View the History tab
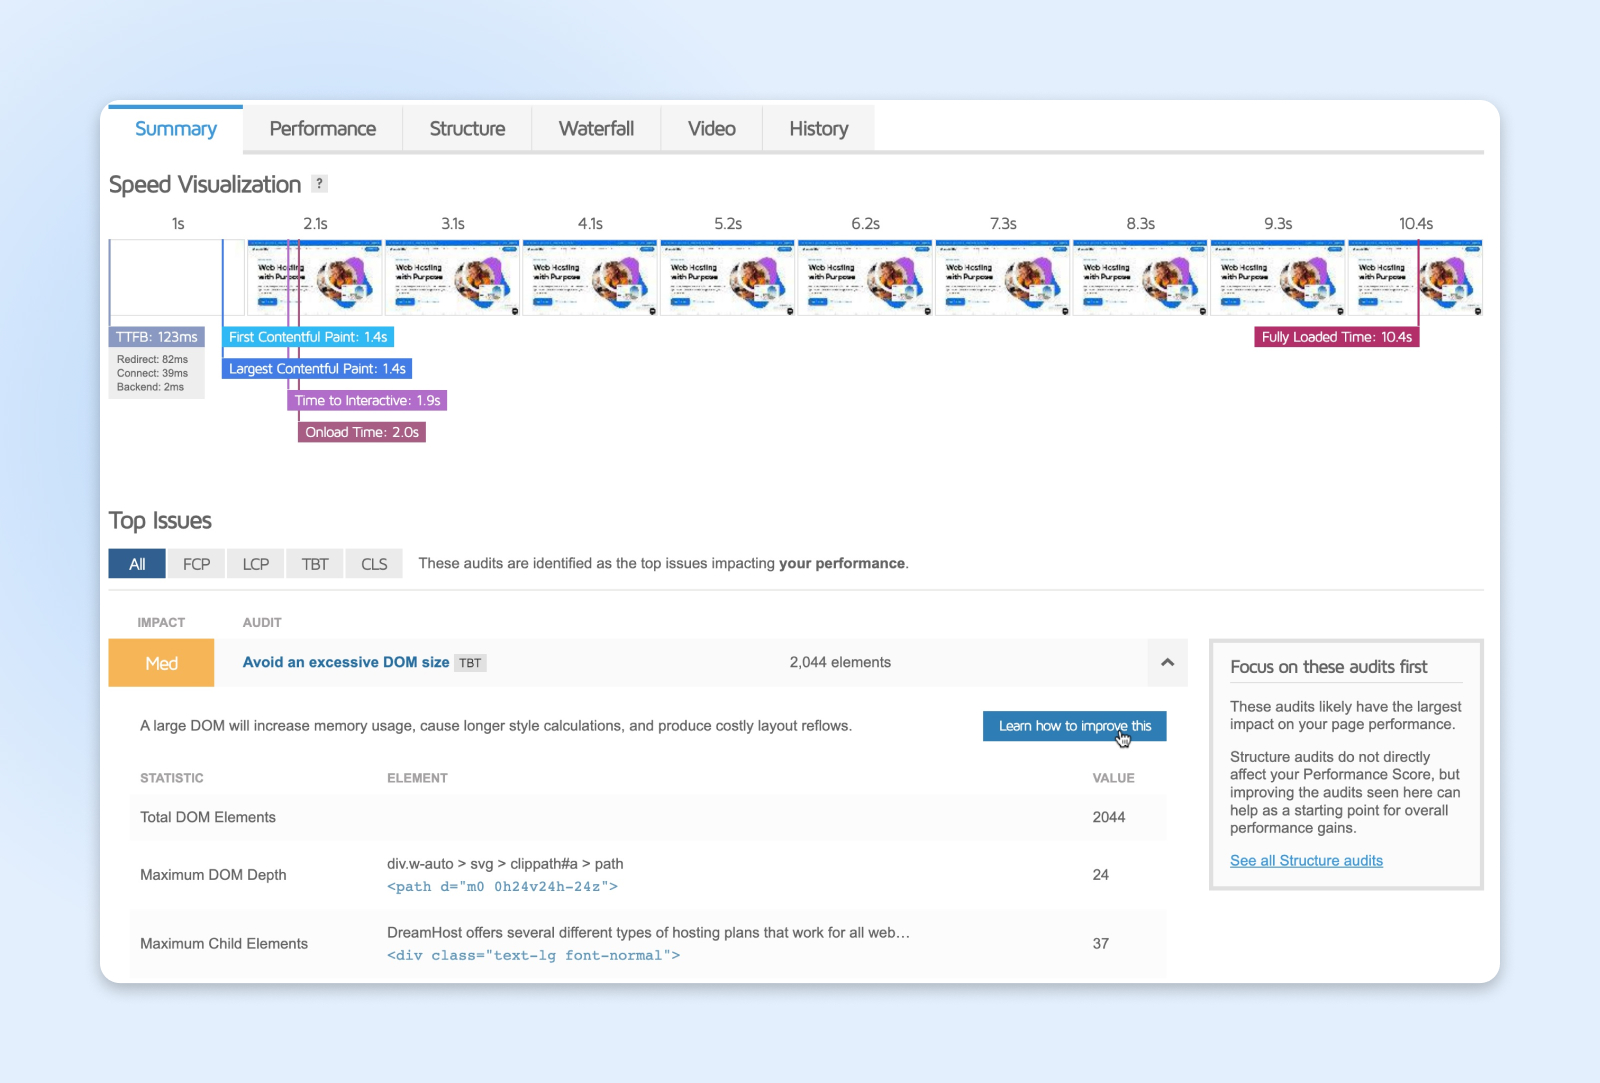The height and width of the screenshot is (1083, 1600). pyautogui.click(x=818, y=129)
